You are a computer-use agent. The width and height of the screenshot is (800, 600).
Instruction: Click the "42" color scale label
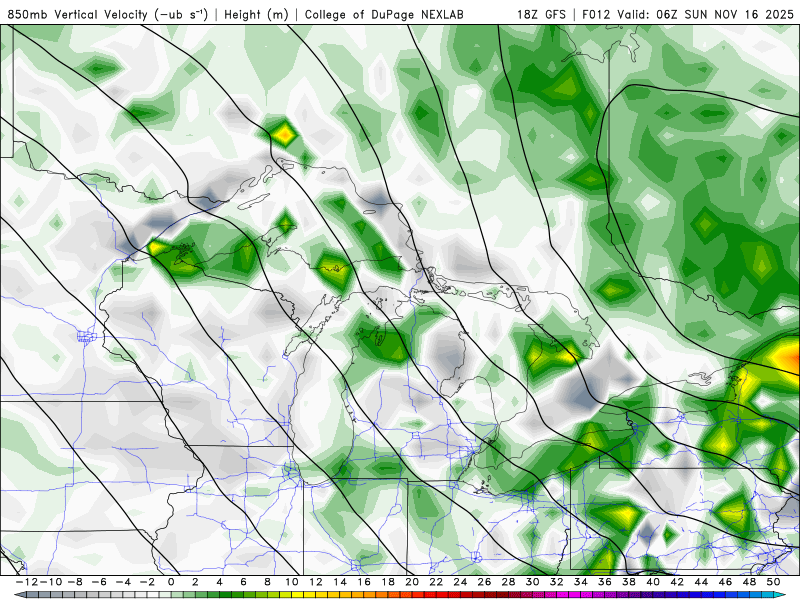677,582
